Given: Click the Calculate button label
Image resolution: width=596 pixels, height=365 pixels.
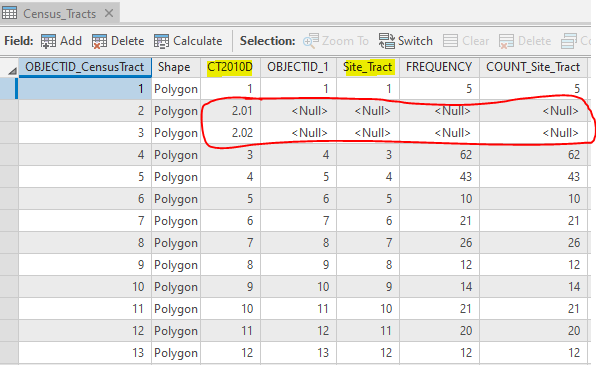Looking at the screenshot, I should point(198,41).
